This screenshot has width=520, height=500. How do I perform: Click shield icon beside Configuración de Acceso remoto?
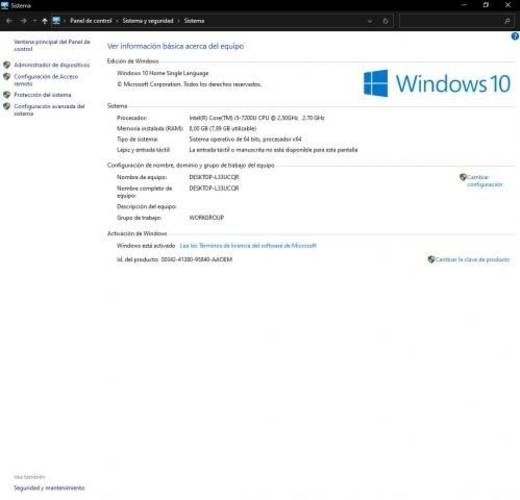[7, 77]
